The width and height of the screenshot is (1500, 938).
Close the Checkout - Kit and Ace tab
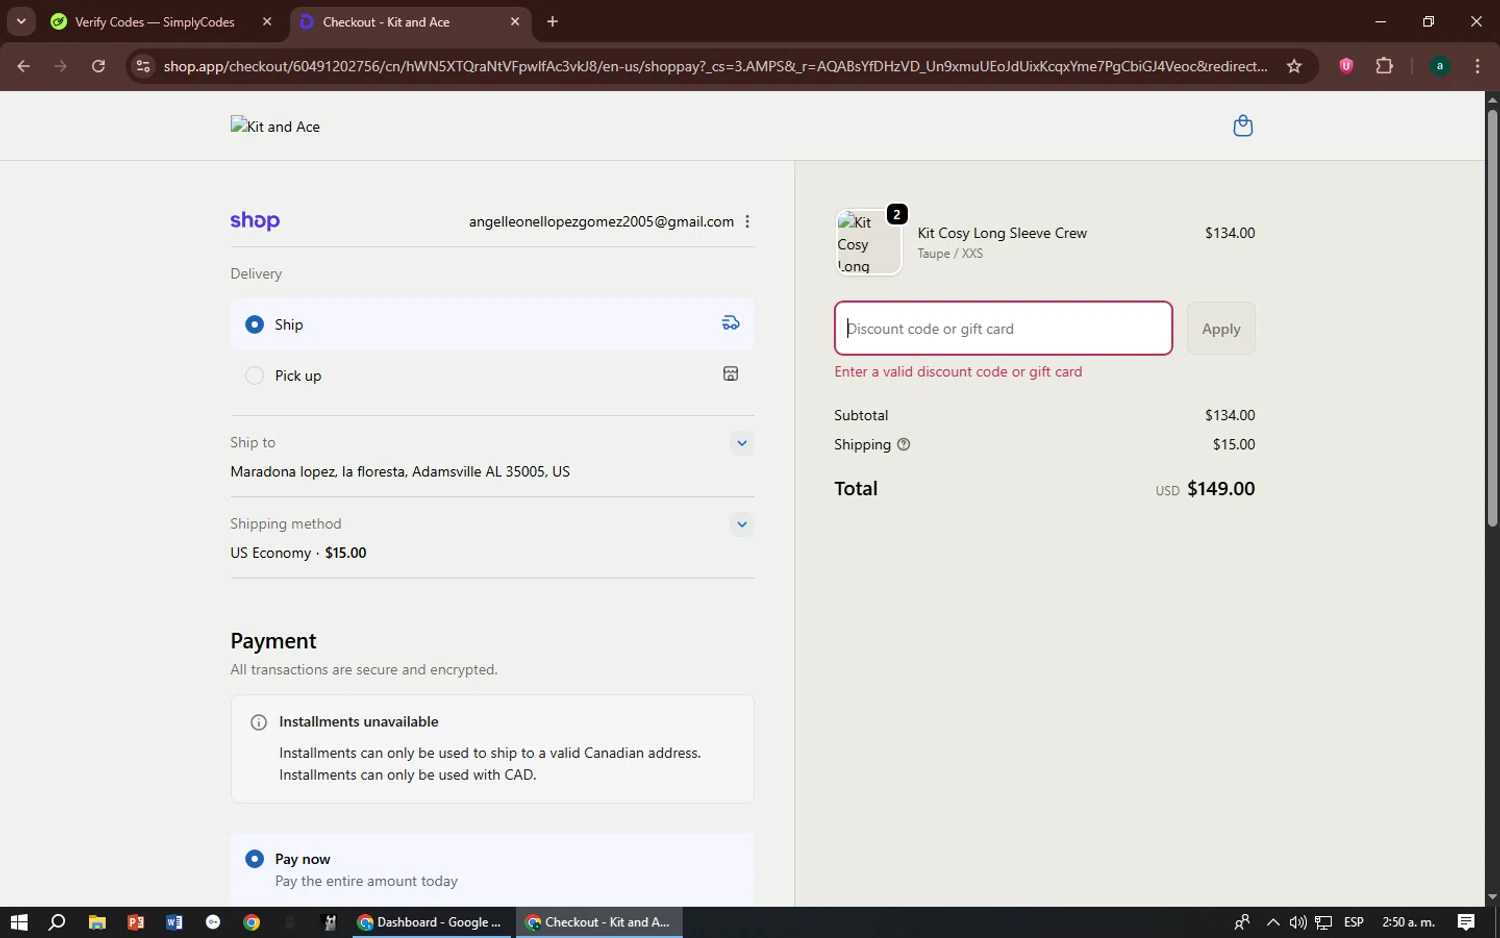[x=515, y=22]
